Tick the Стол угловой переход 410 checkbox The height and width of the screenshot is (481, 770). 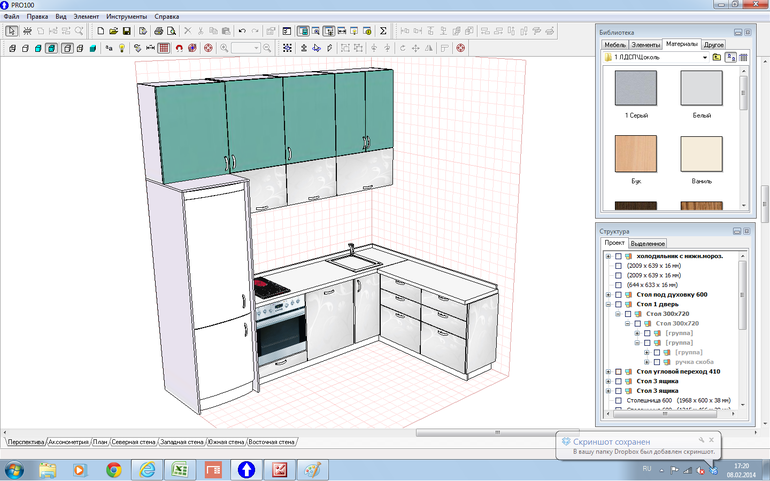618,371
